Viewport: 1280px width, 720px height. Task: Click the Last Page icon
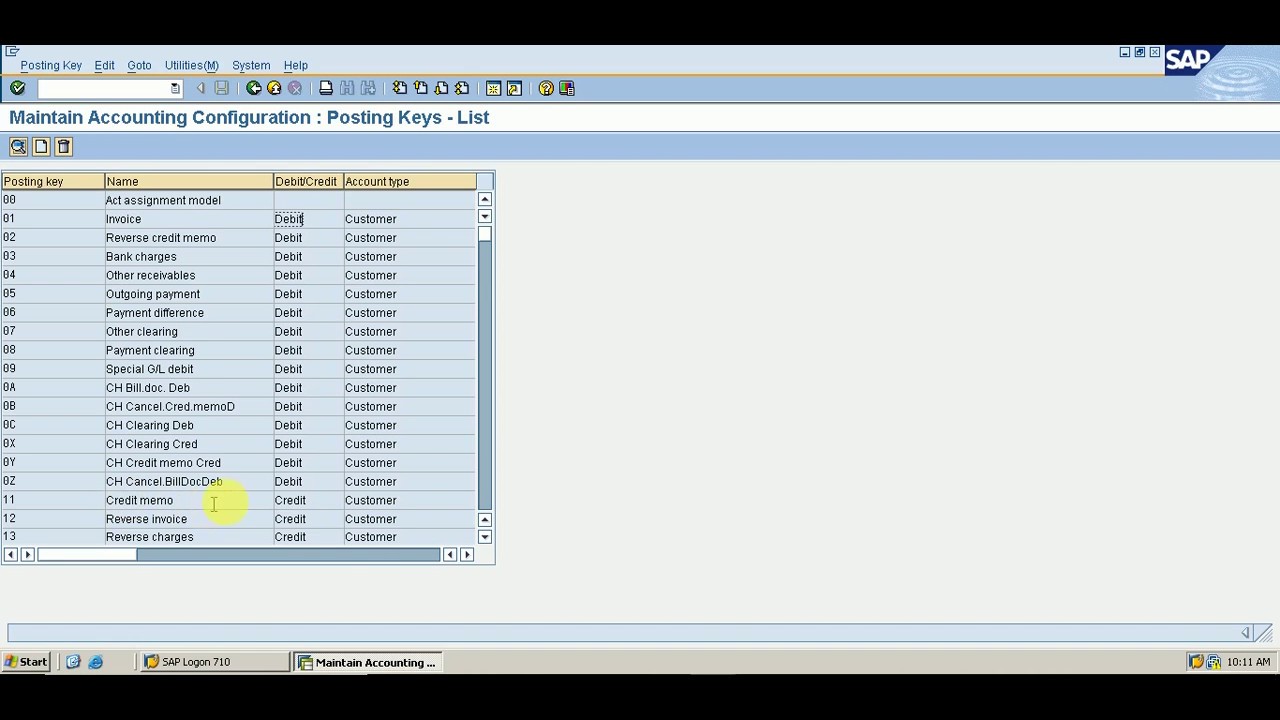coord(462,88)
